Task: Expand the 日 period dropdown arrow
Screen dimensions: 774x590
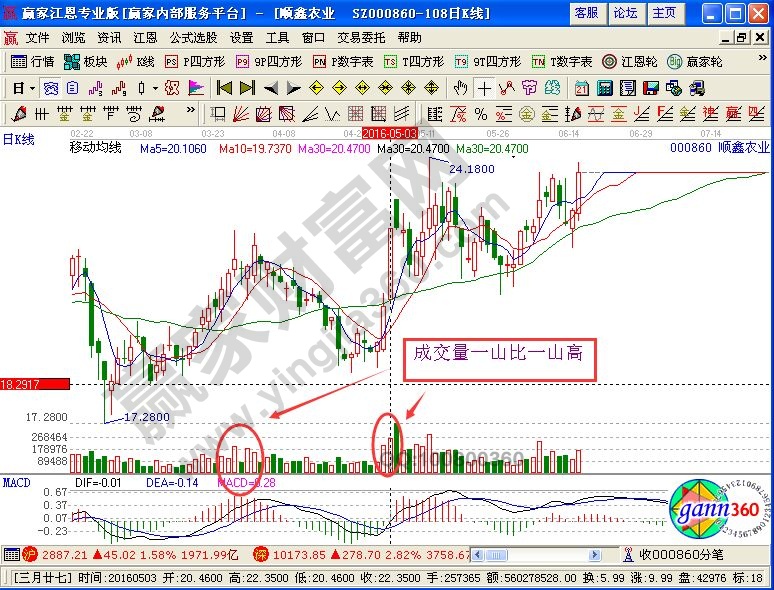Action: 32,87
